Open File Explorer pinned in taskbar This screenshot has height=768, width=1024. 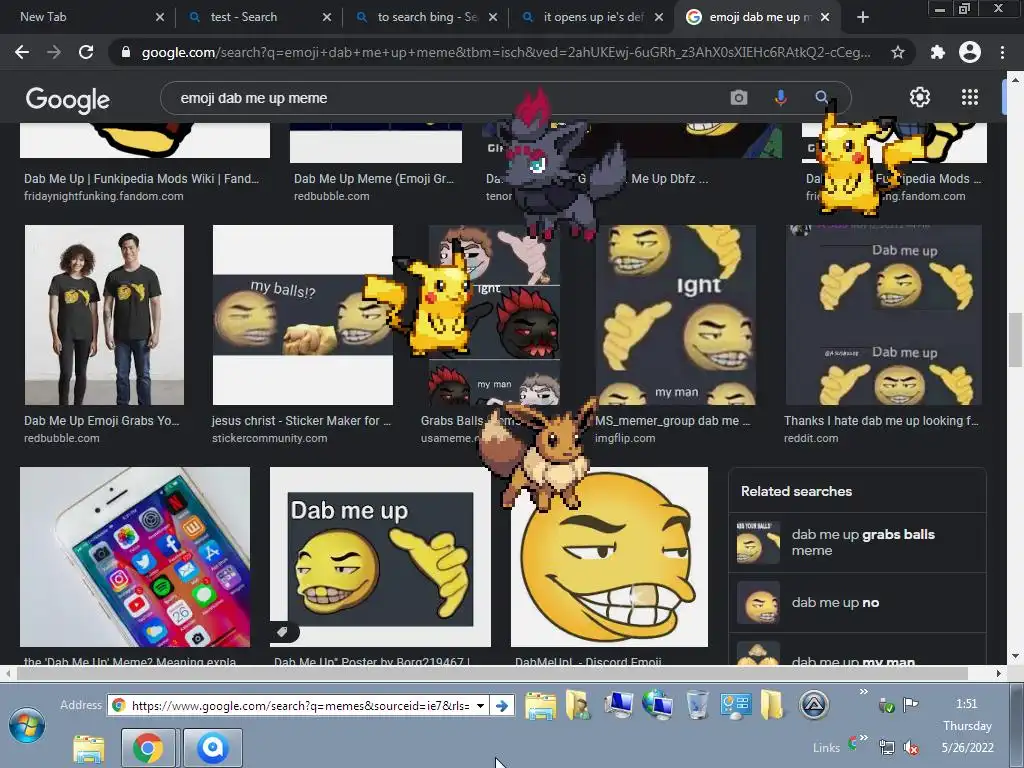(x=89, y=748)
